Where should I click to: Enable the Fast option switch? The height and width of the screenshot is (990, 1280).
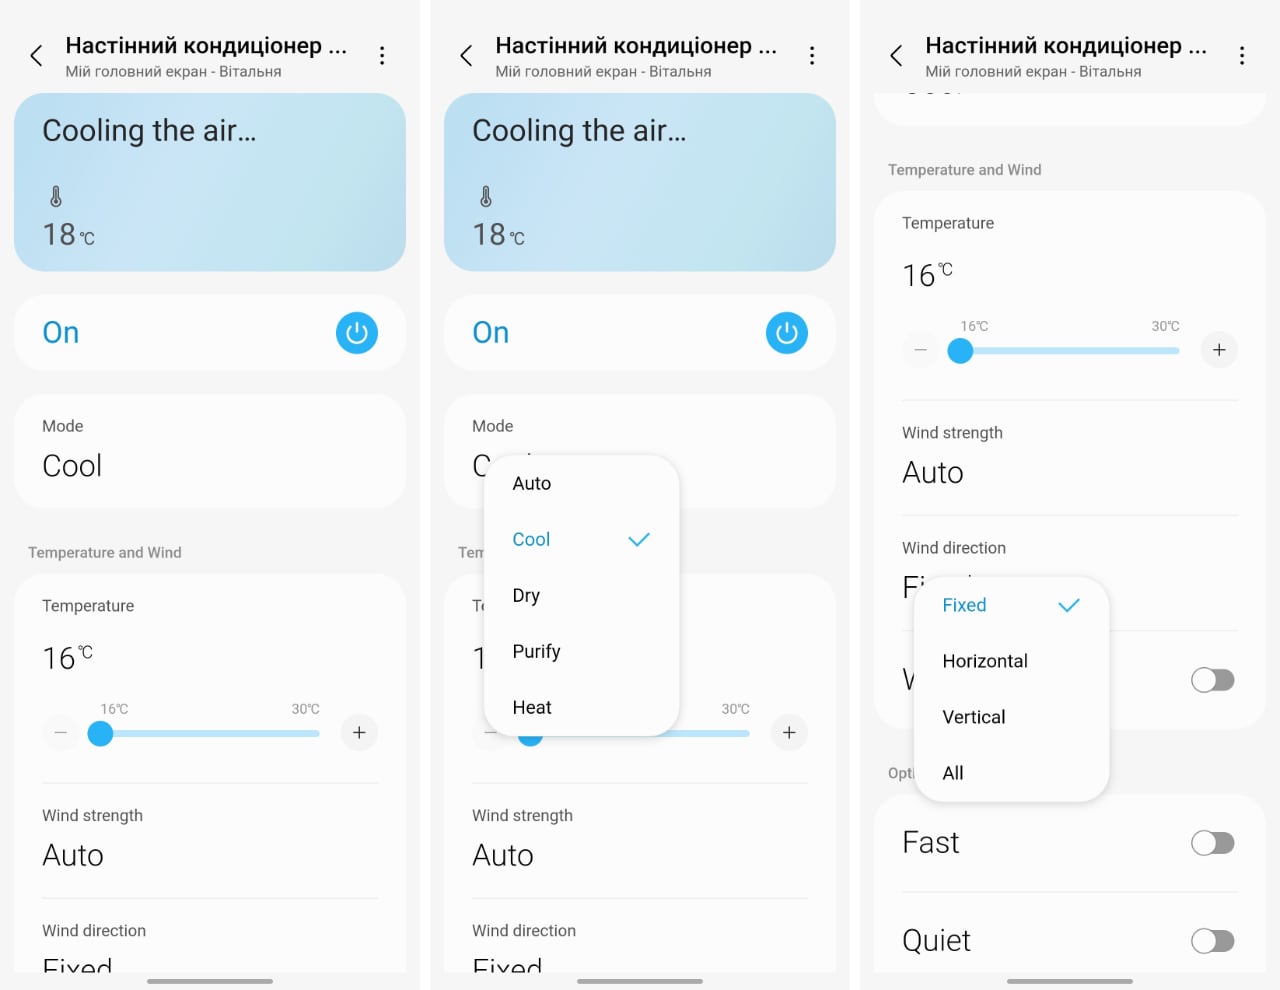[x=1212, y=843]
